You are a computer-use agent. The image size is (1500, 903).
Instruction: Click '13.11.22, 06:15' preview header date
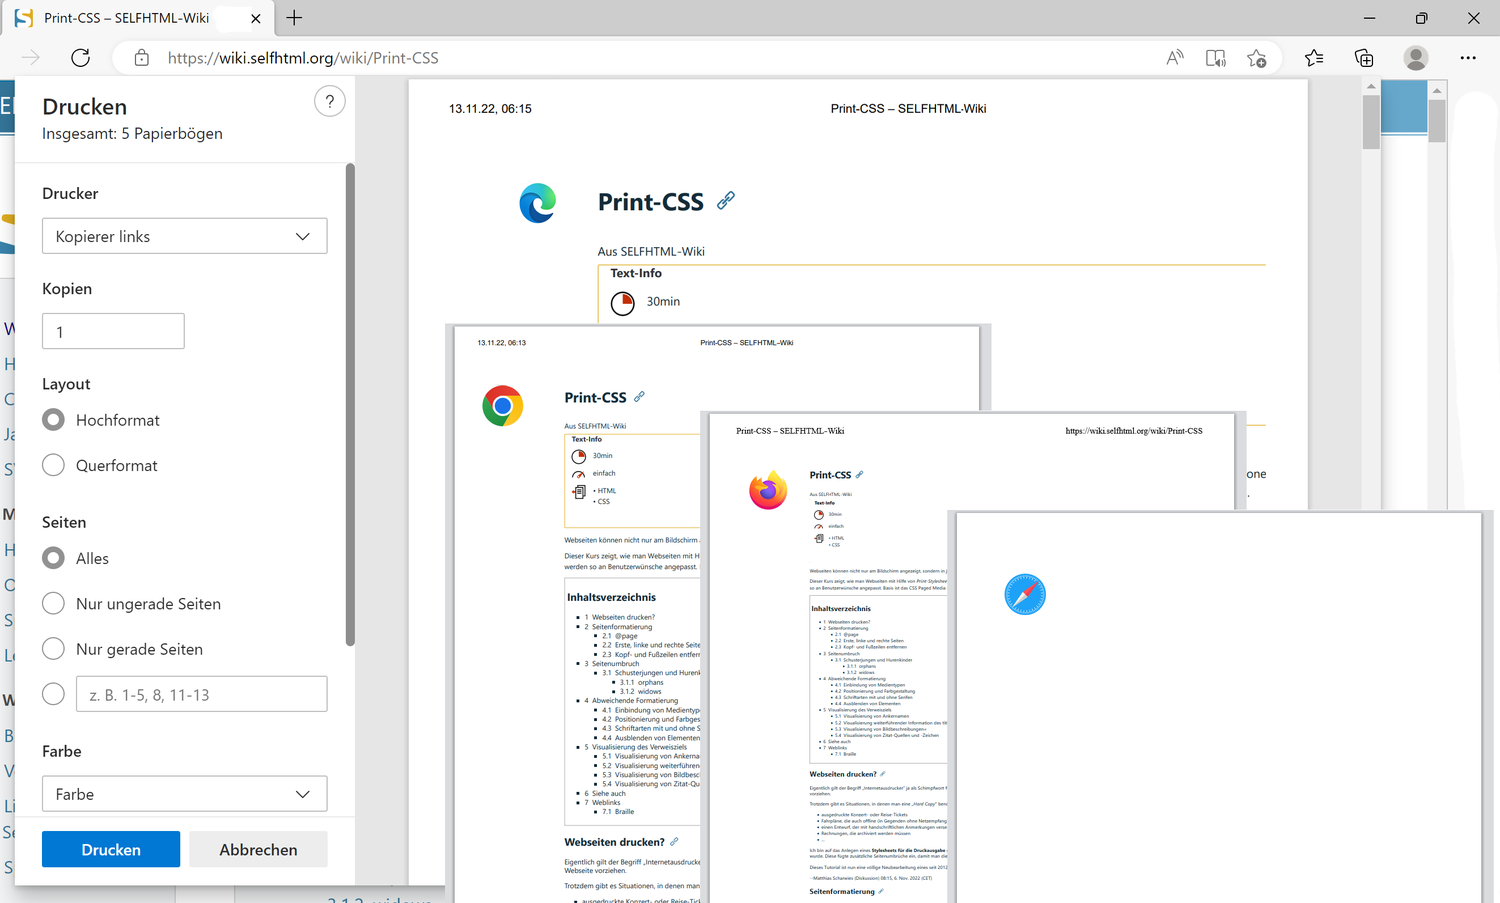click(490, 109)
